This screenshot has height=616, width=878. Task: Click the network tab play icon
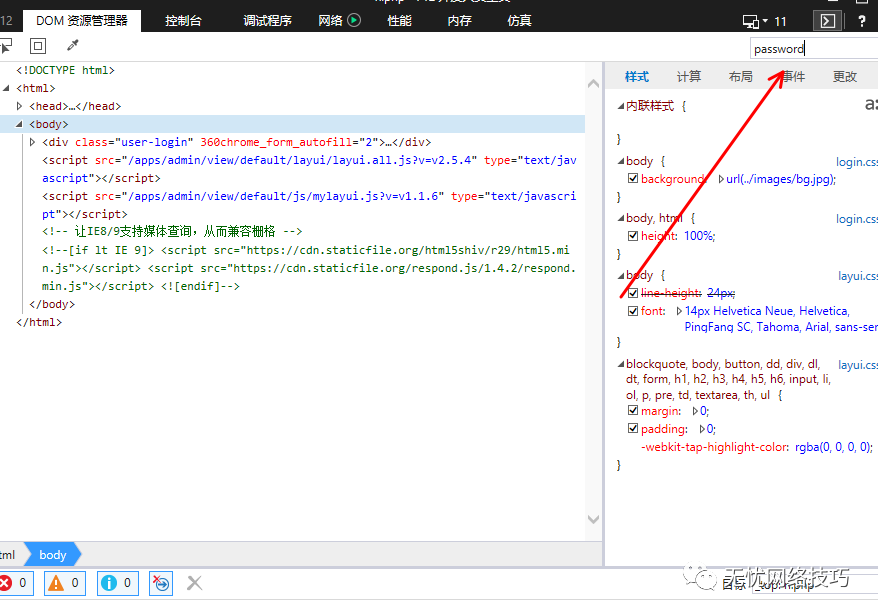pos(354,21)
